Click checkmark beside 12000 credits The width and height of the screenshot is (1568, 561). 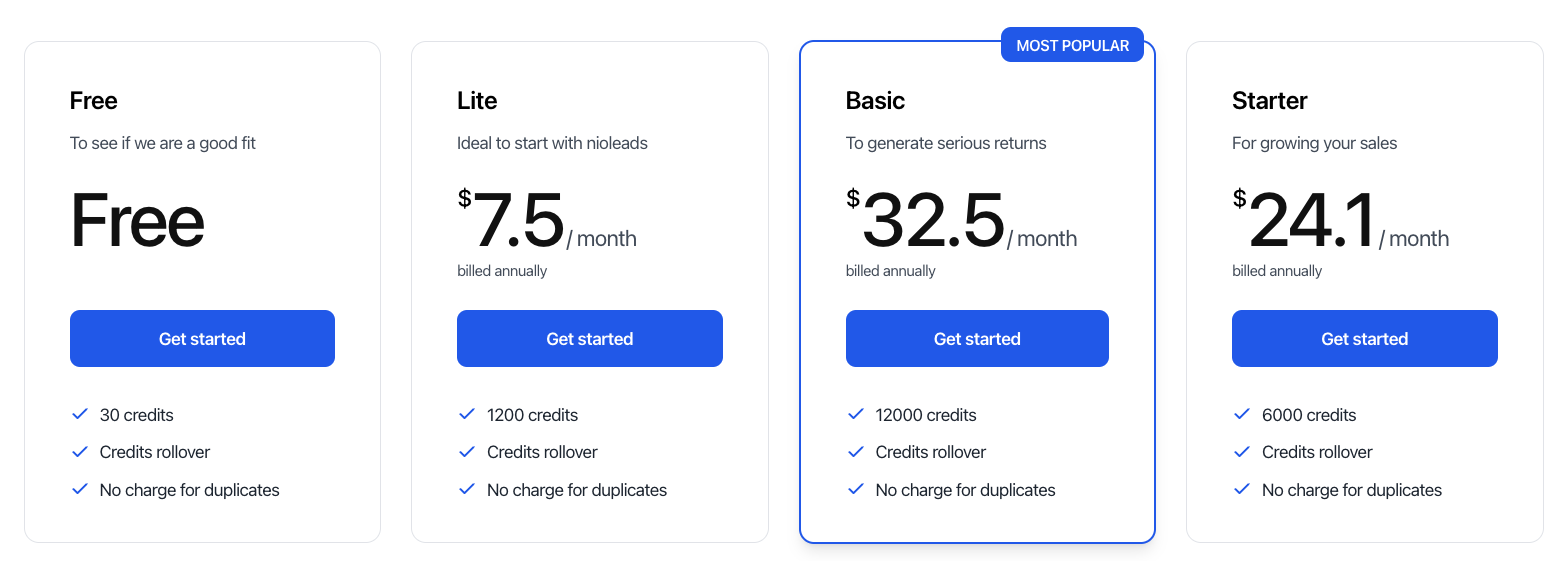[x=855, y=414]
